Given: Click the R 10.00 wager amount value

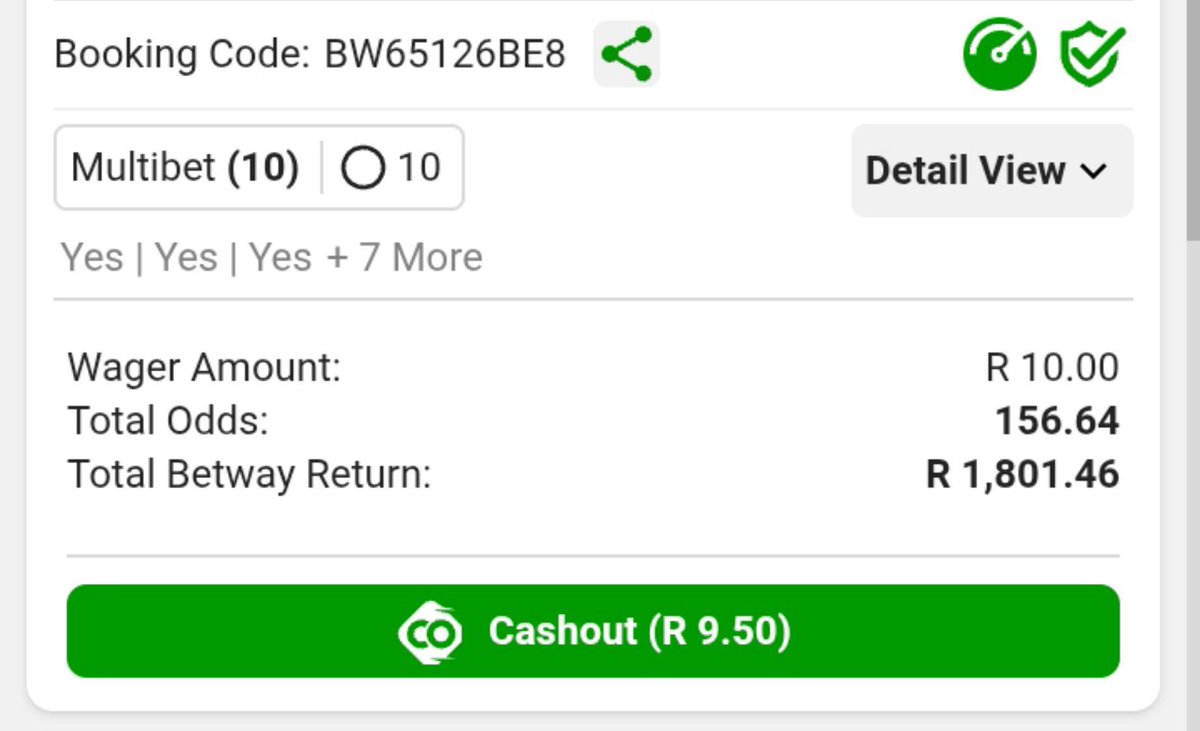Looking at the screenshot, I should (1052, 368).
